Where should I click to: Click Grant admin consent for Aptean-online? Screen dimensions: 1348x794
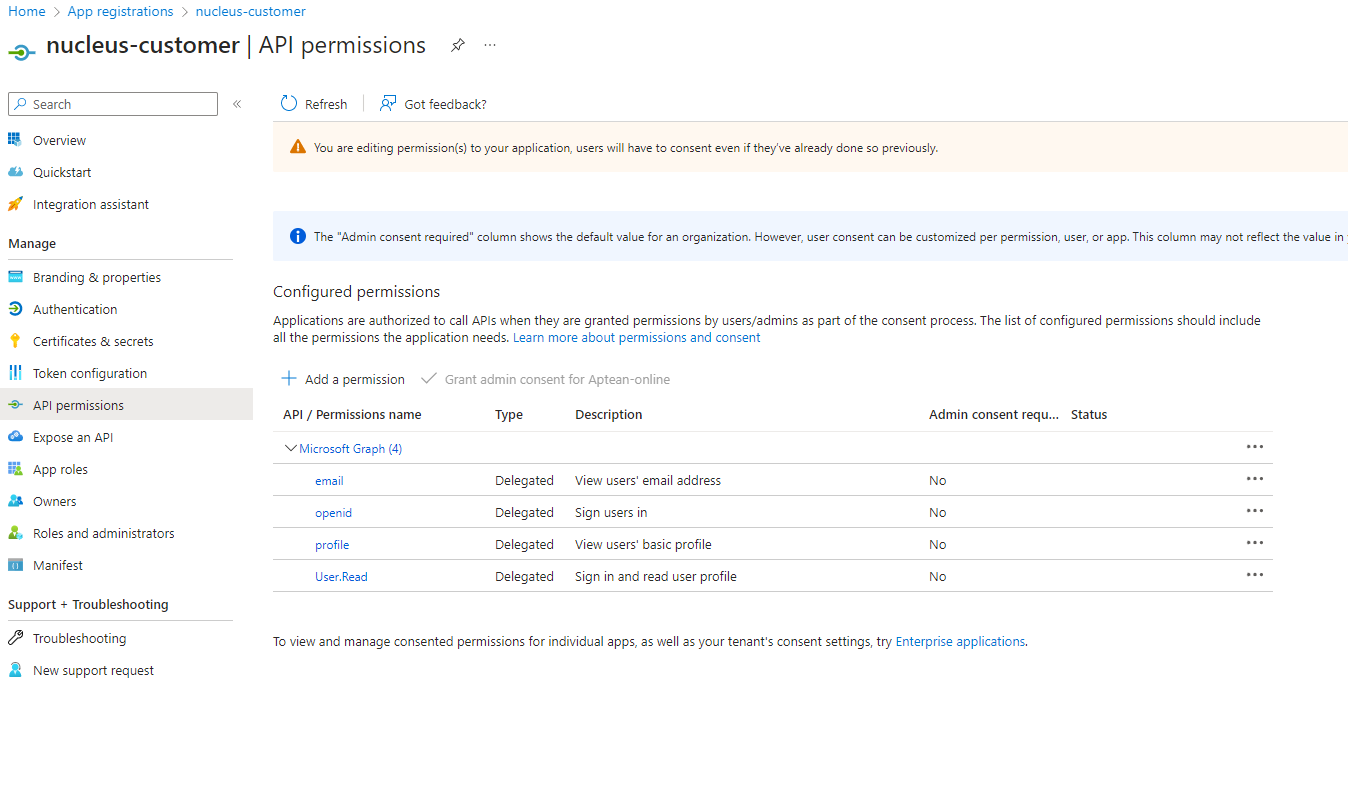click(x=545, y=379)
